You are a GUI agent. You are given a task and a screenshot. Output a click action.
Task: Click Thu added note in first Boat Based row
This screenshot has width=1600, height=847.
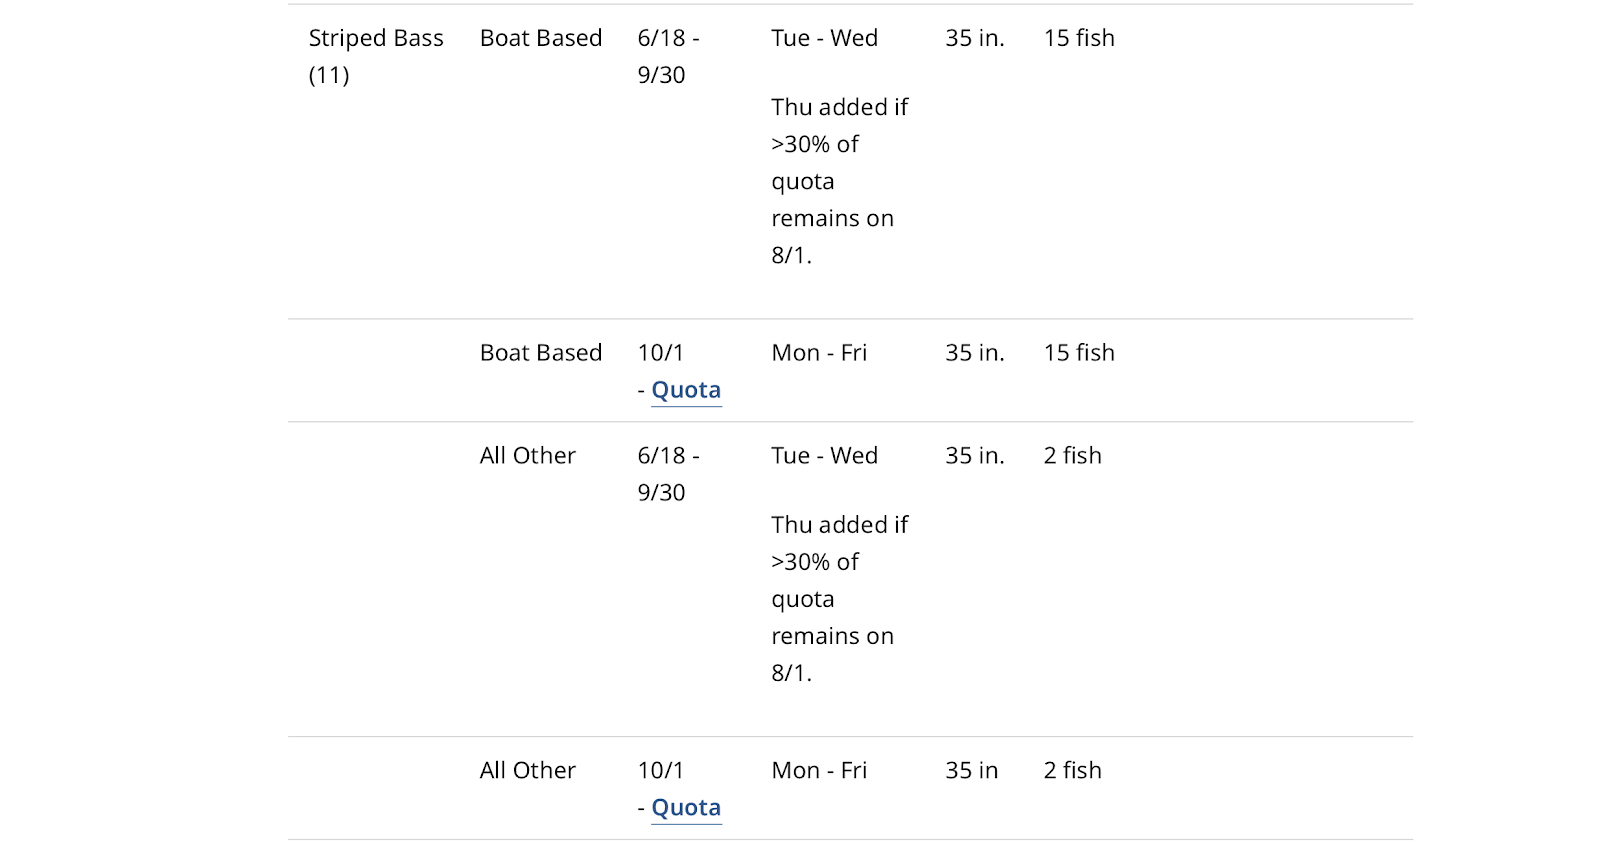click(x=840, y=181)
